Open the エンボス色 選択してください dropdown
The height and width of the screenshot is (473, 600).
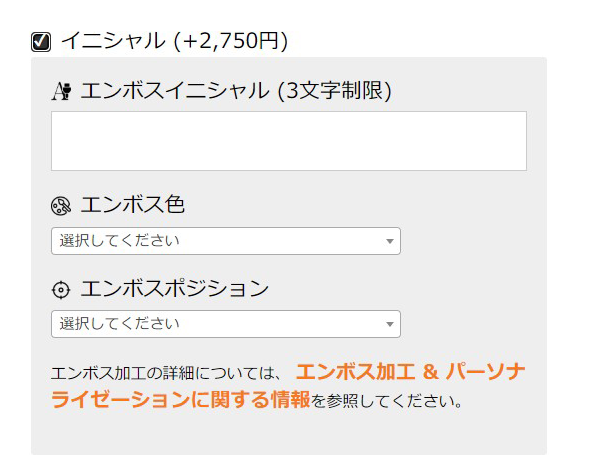click(226, 241)
